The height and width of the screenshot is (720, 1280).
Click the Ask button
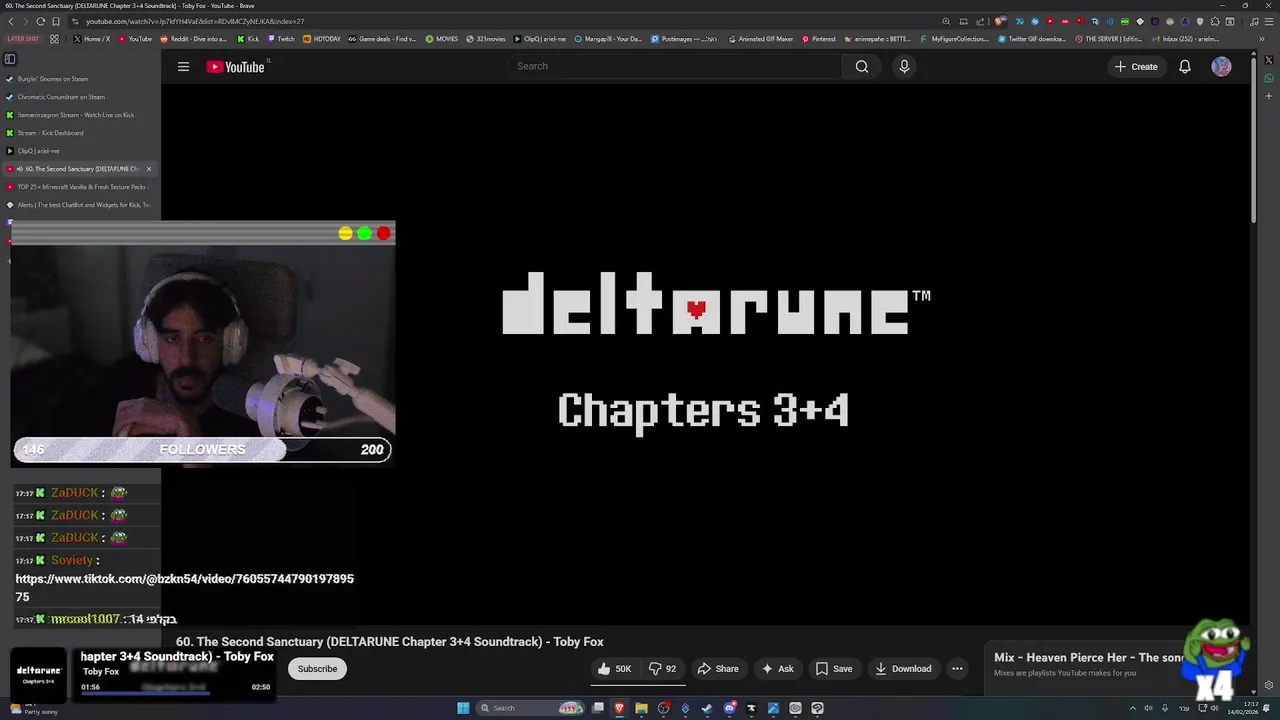point(777,669)
